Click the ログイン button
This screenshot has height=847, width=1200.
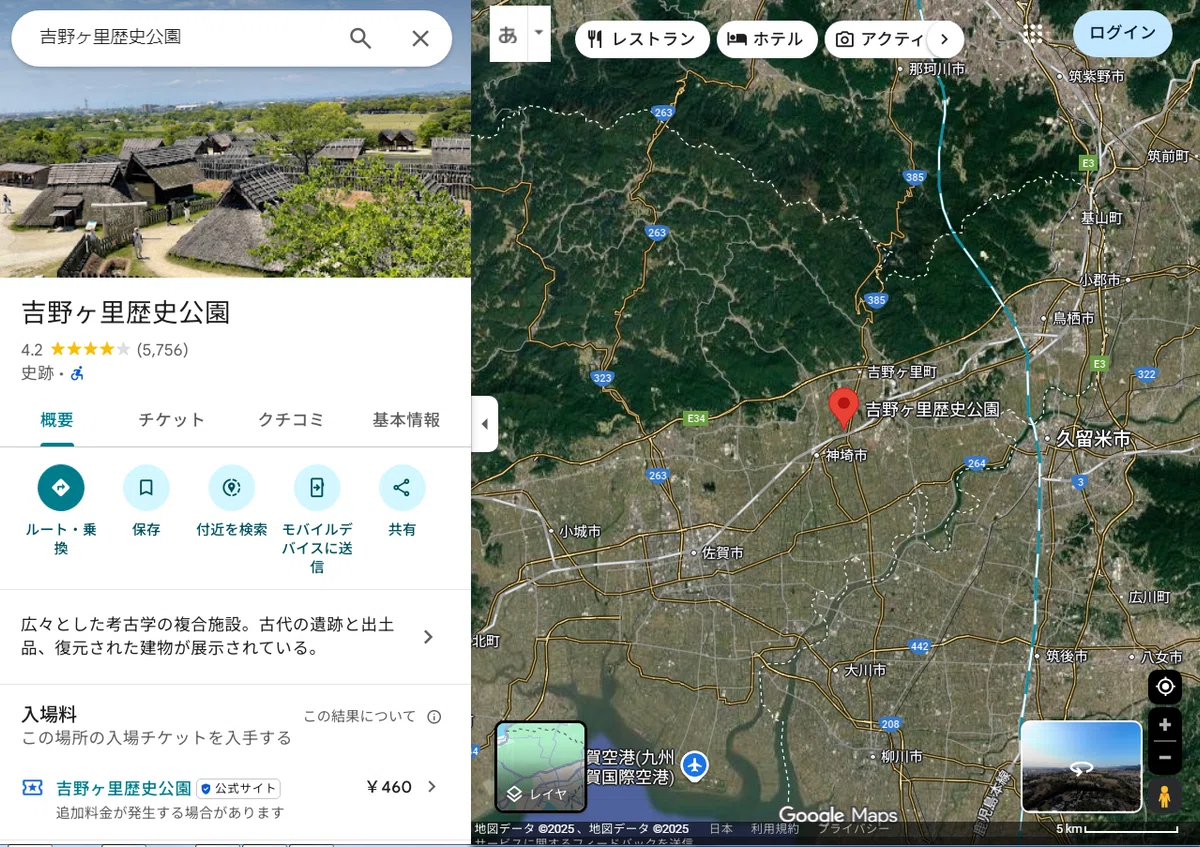pos(1123,33)
